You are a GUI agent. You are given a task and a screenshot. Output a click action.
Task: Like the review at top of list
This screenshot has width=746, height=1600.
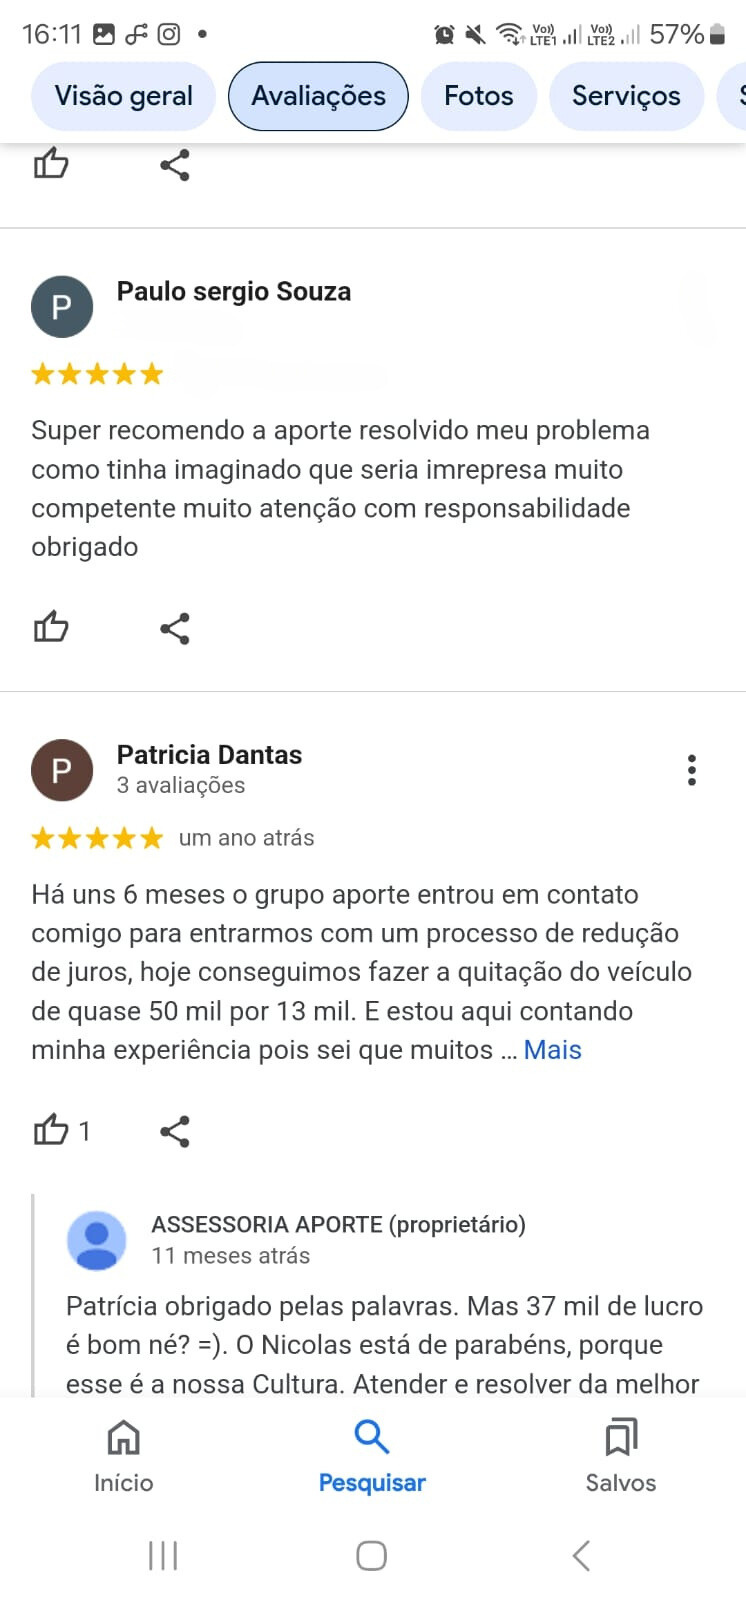pyautogui.click(x=51, y=165)
